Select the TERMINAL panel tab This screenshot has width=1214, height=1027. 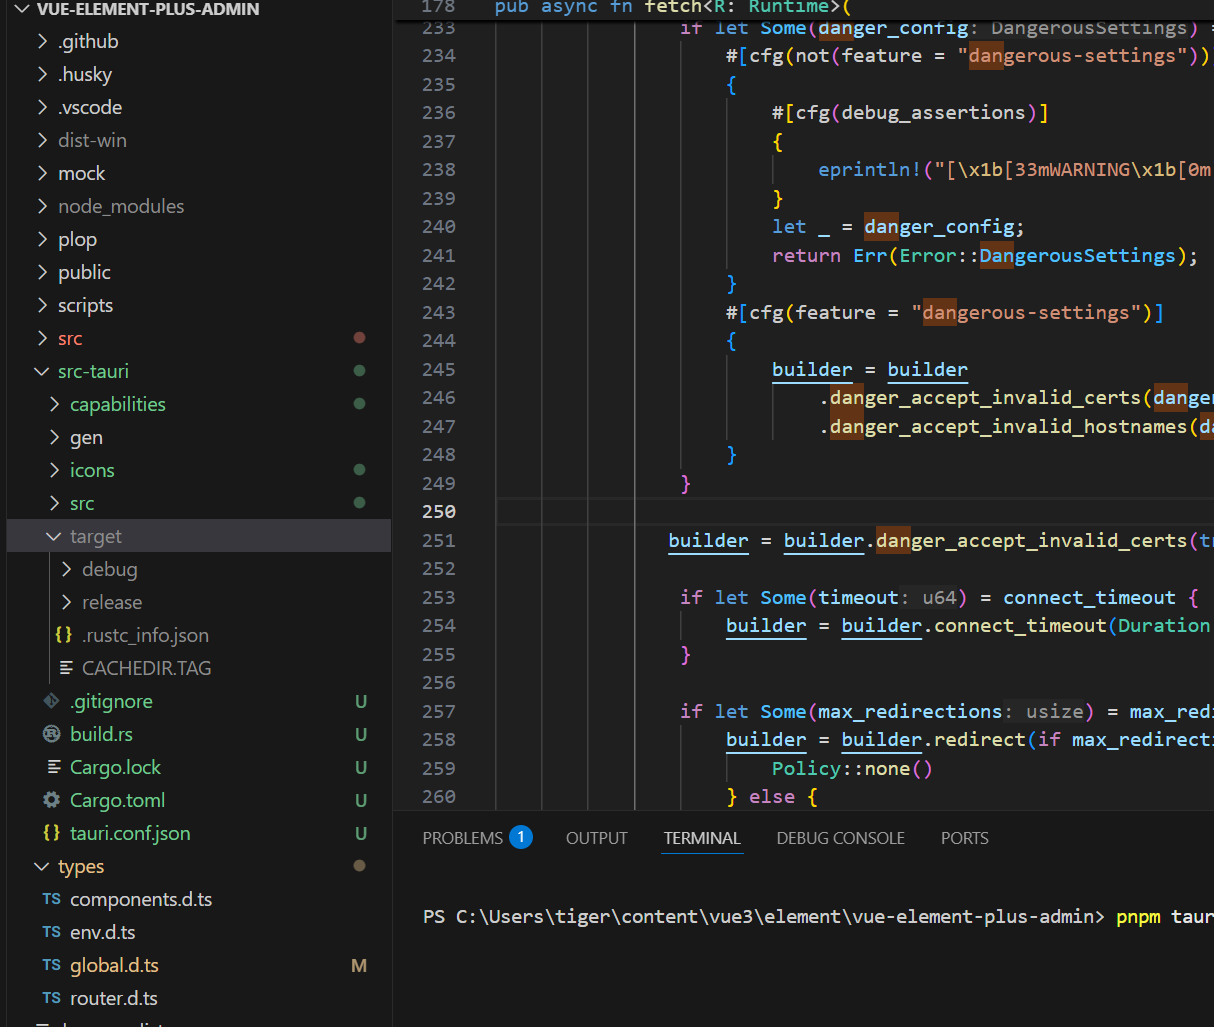[702, 838]
